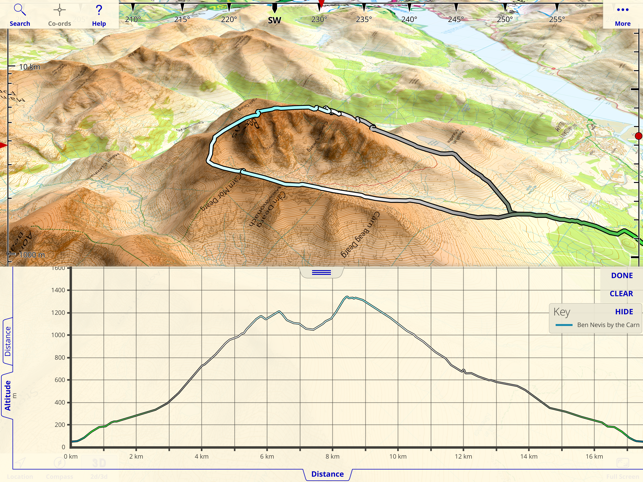
Task: Switch to the vertical Distance tab
Action: pos(7,341)
